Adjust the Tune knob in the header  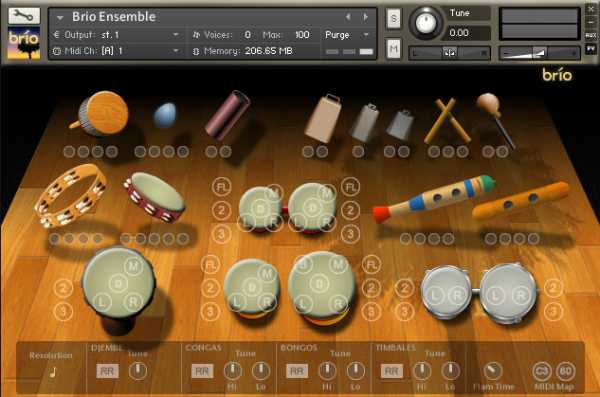pos(426,23)
